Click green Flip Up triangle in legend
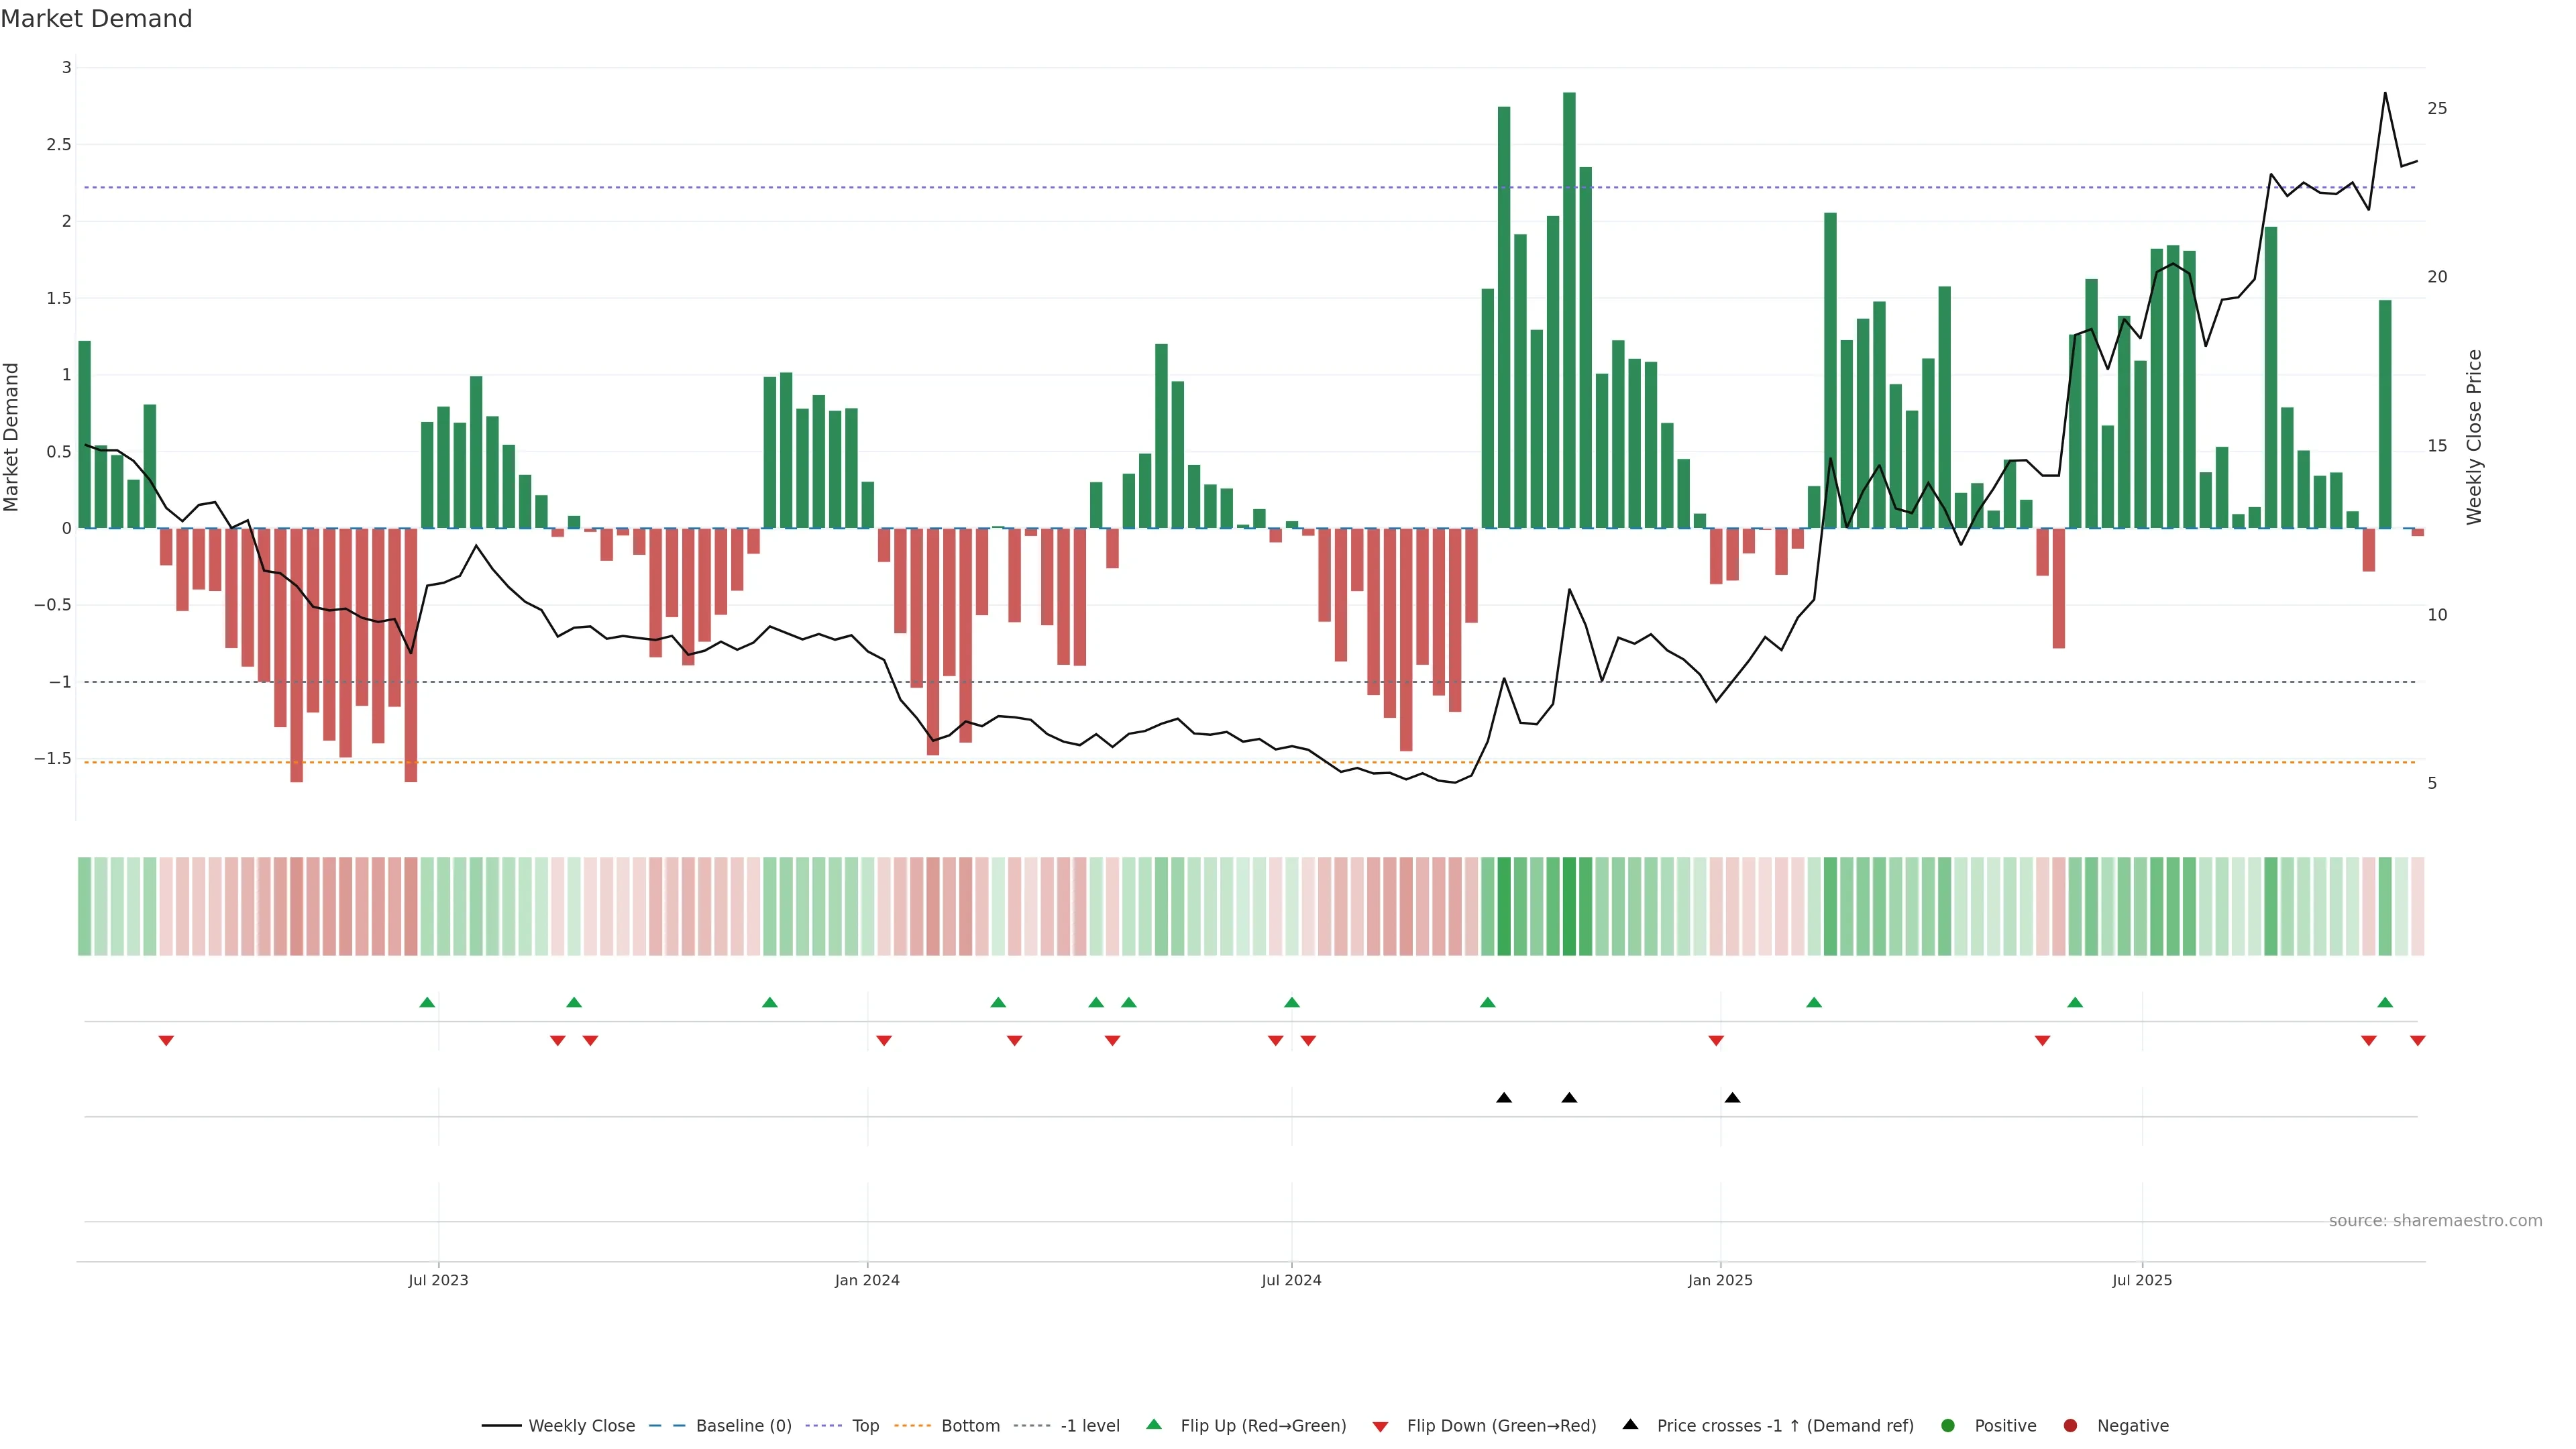2576x1449 pixels. 1154,1424
